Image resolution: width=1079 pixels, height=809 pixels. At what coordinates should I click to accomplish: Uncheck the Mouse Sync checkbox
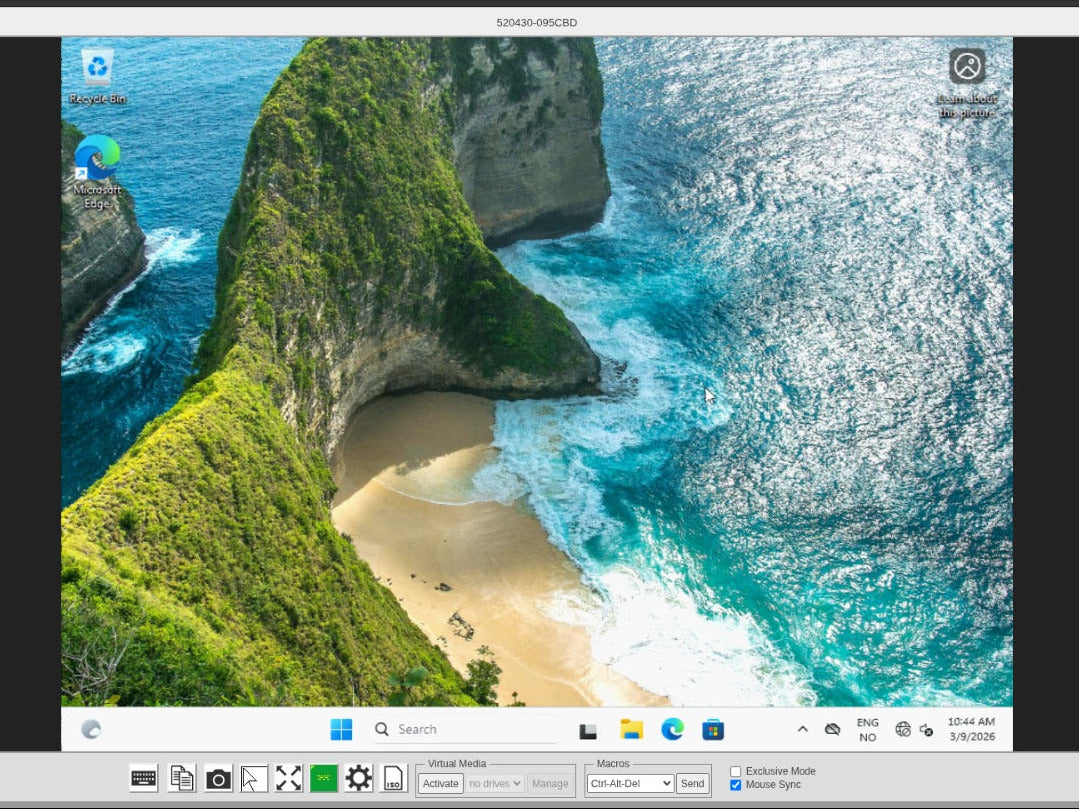[736, 785]
